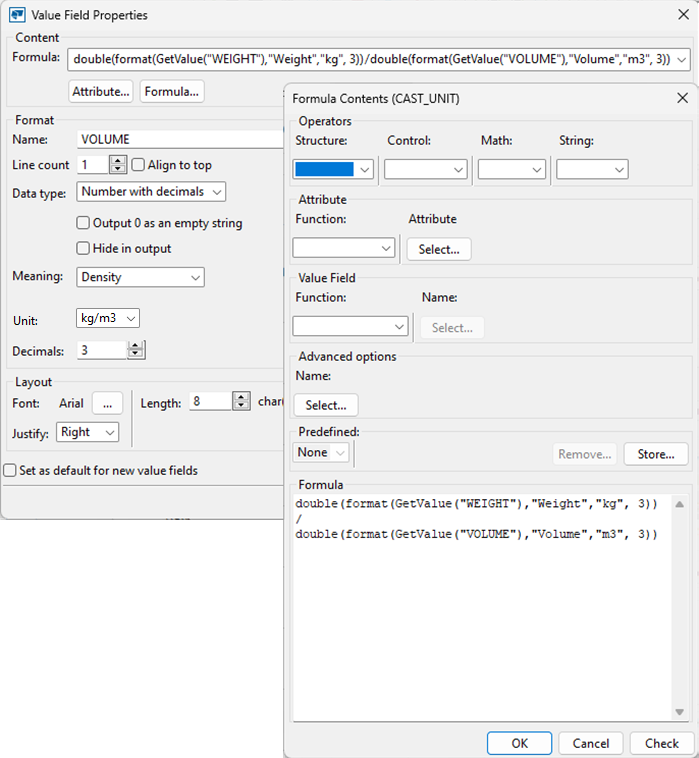Check Hide in output option
This screenshot has width=699, height=758.
[x=84, y=248]
